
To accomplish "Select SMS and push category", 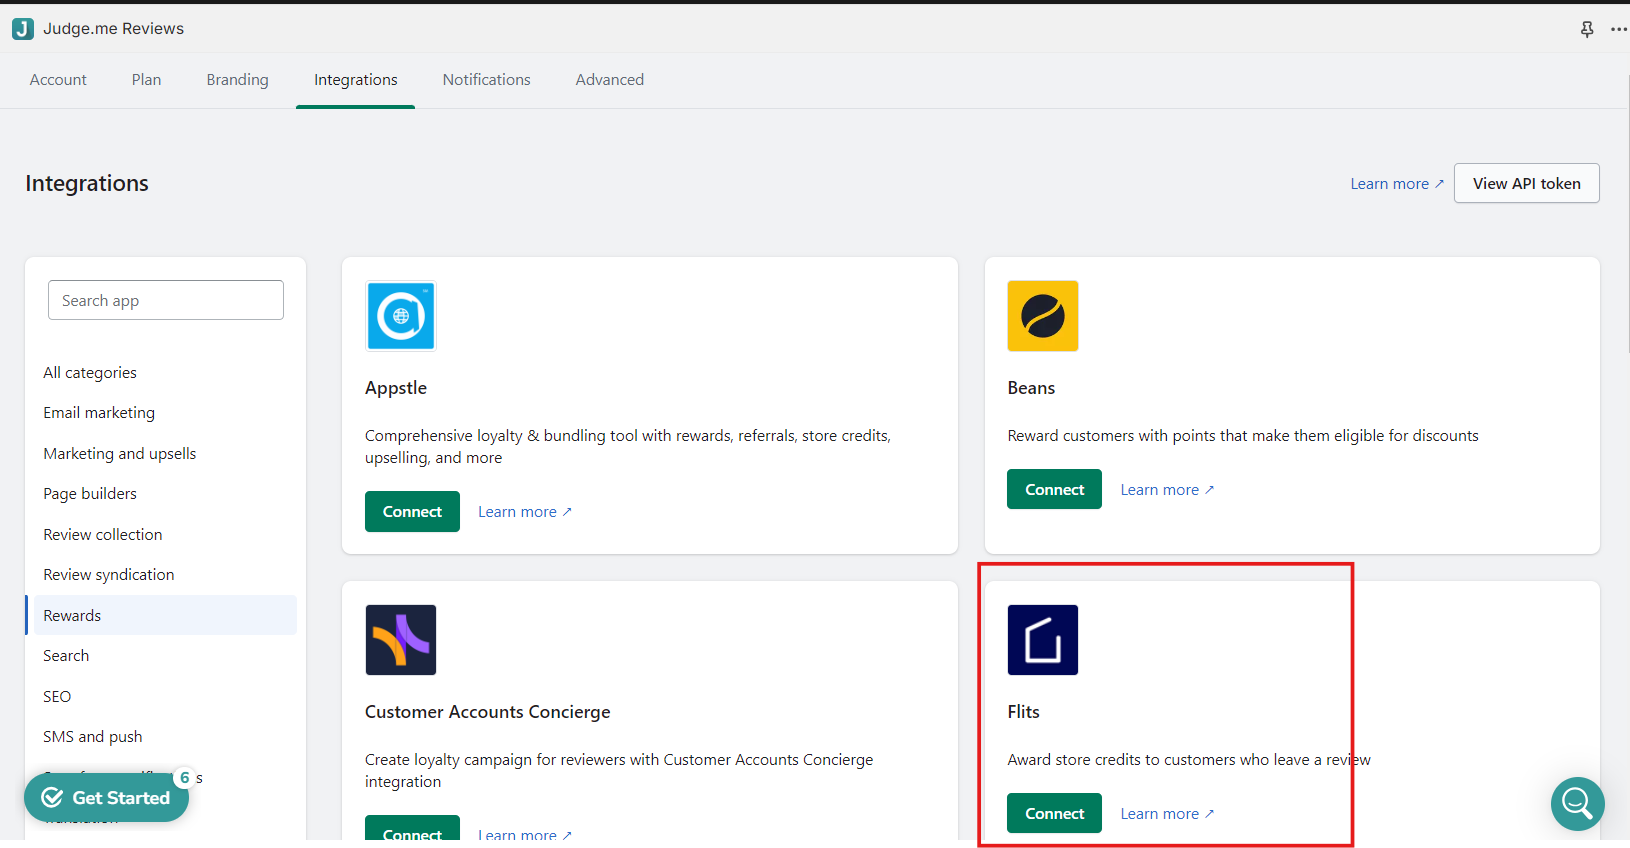I will tap(93, 737).
